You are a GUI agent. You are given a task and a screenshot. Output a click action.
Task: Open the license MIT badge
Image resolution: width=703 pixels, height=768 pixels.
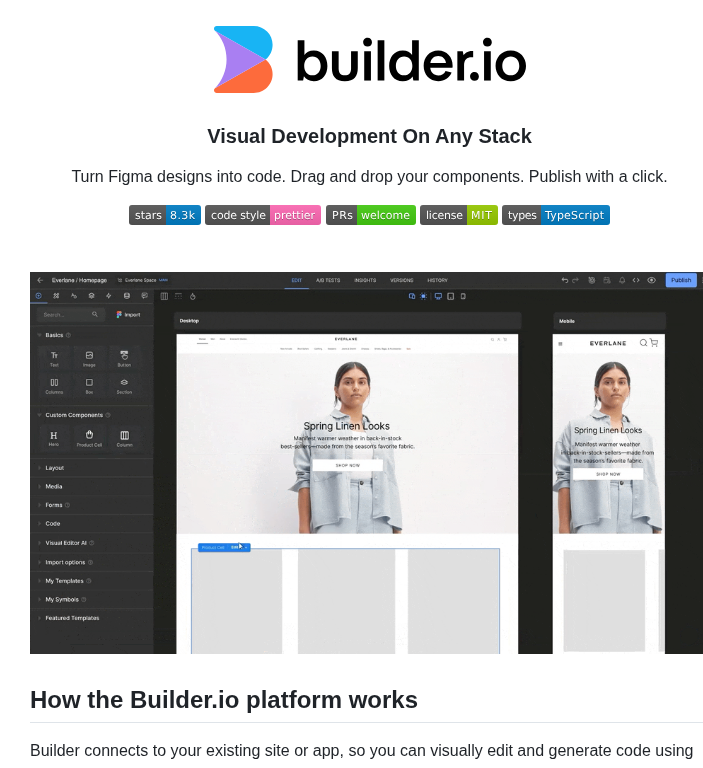pos(459,215)
